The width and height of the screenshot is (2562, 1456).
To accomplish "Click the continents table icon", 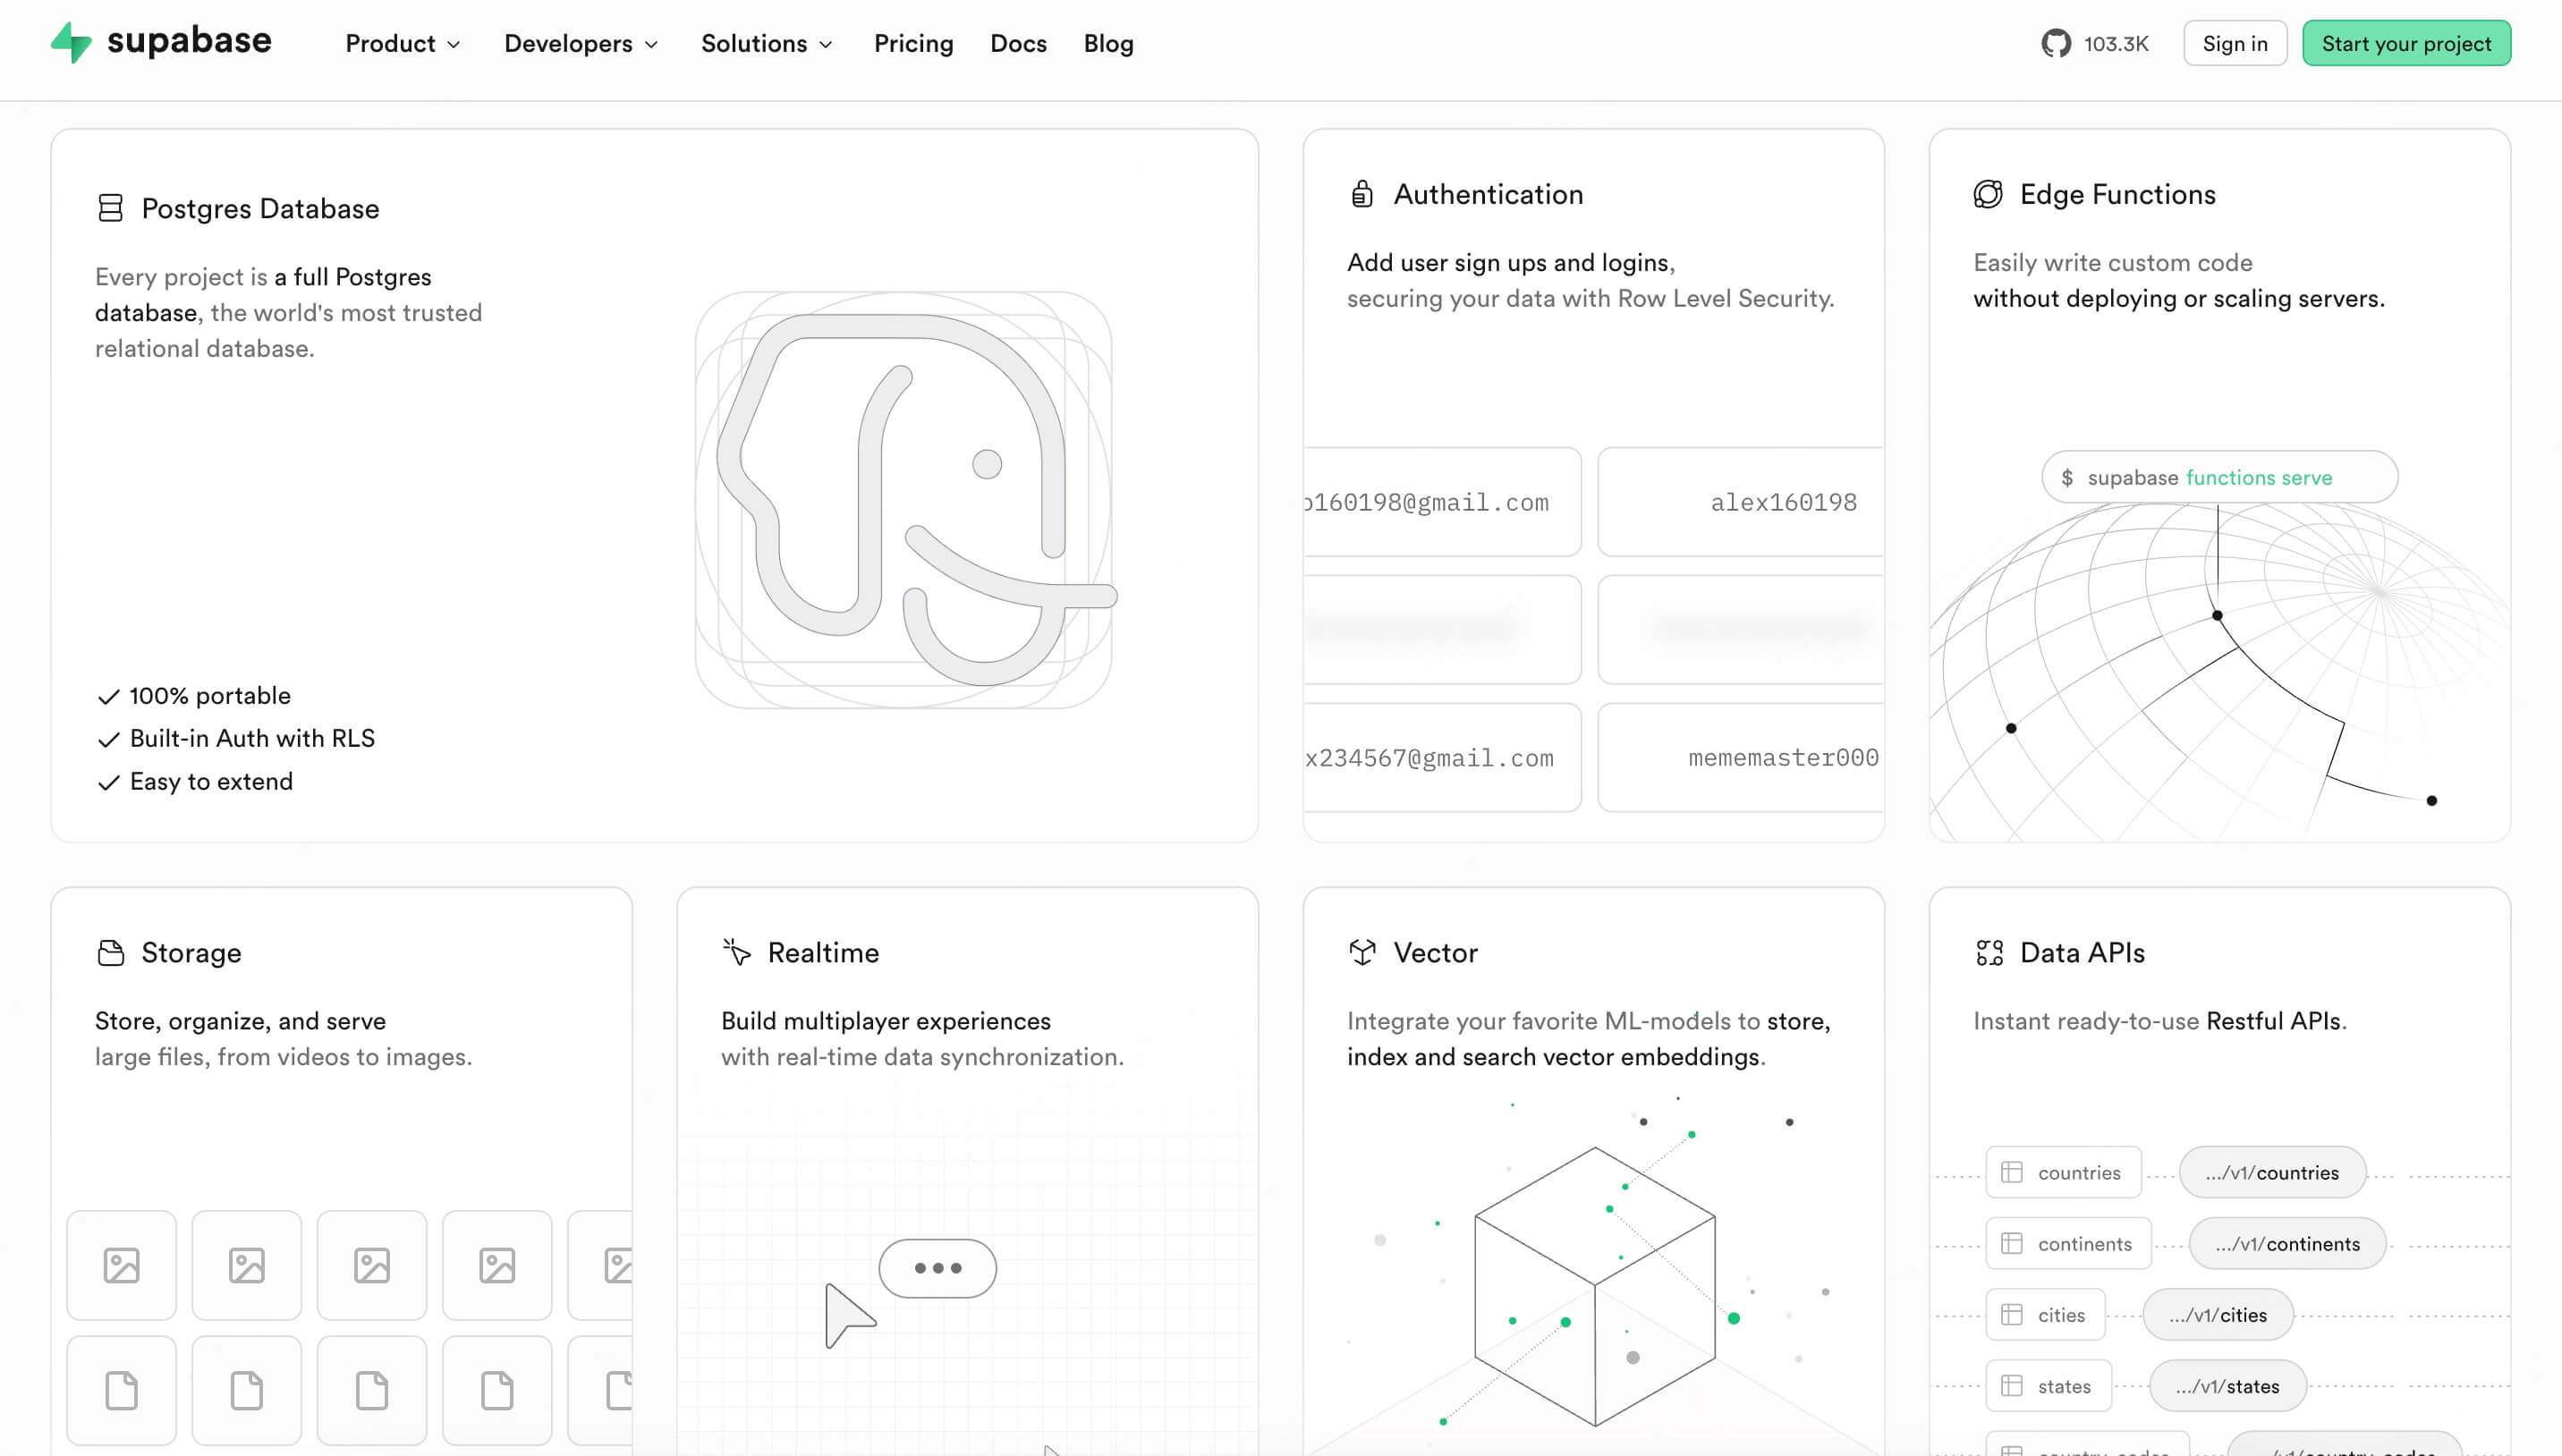I will coord(2012,1243).
